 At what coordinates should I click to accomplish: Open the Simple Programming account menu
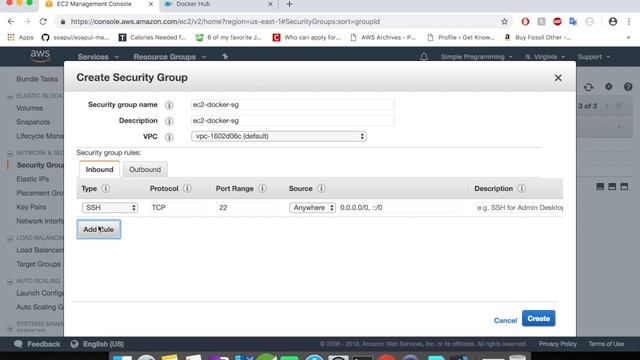[x=476, y=57]
